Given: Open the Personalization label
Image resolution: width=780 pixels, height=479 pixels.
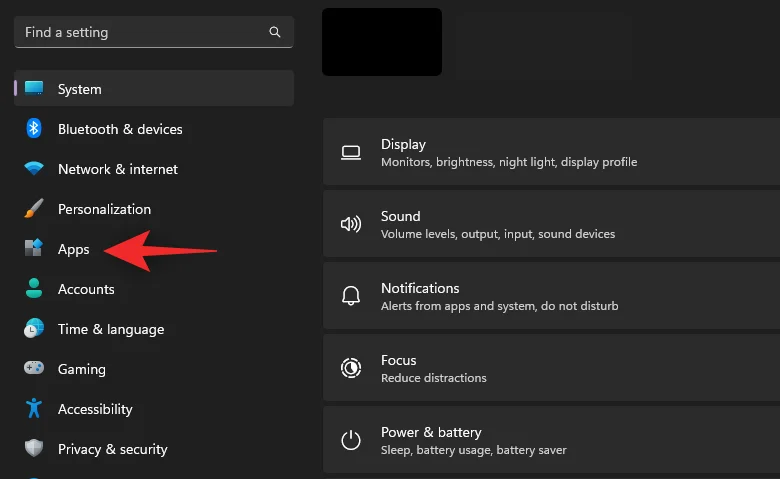Looking at the screenshot, I should coord(104,209).
